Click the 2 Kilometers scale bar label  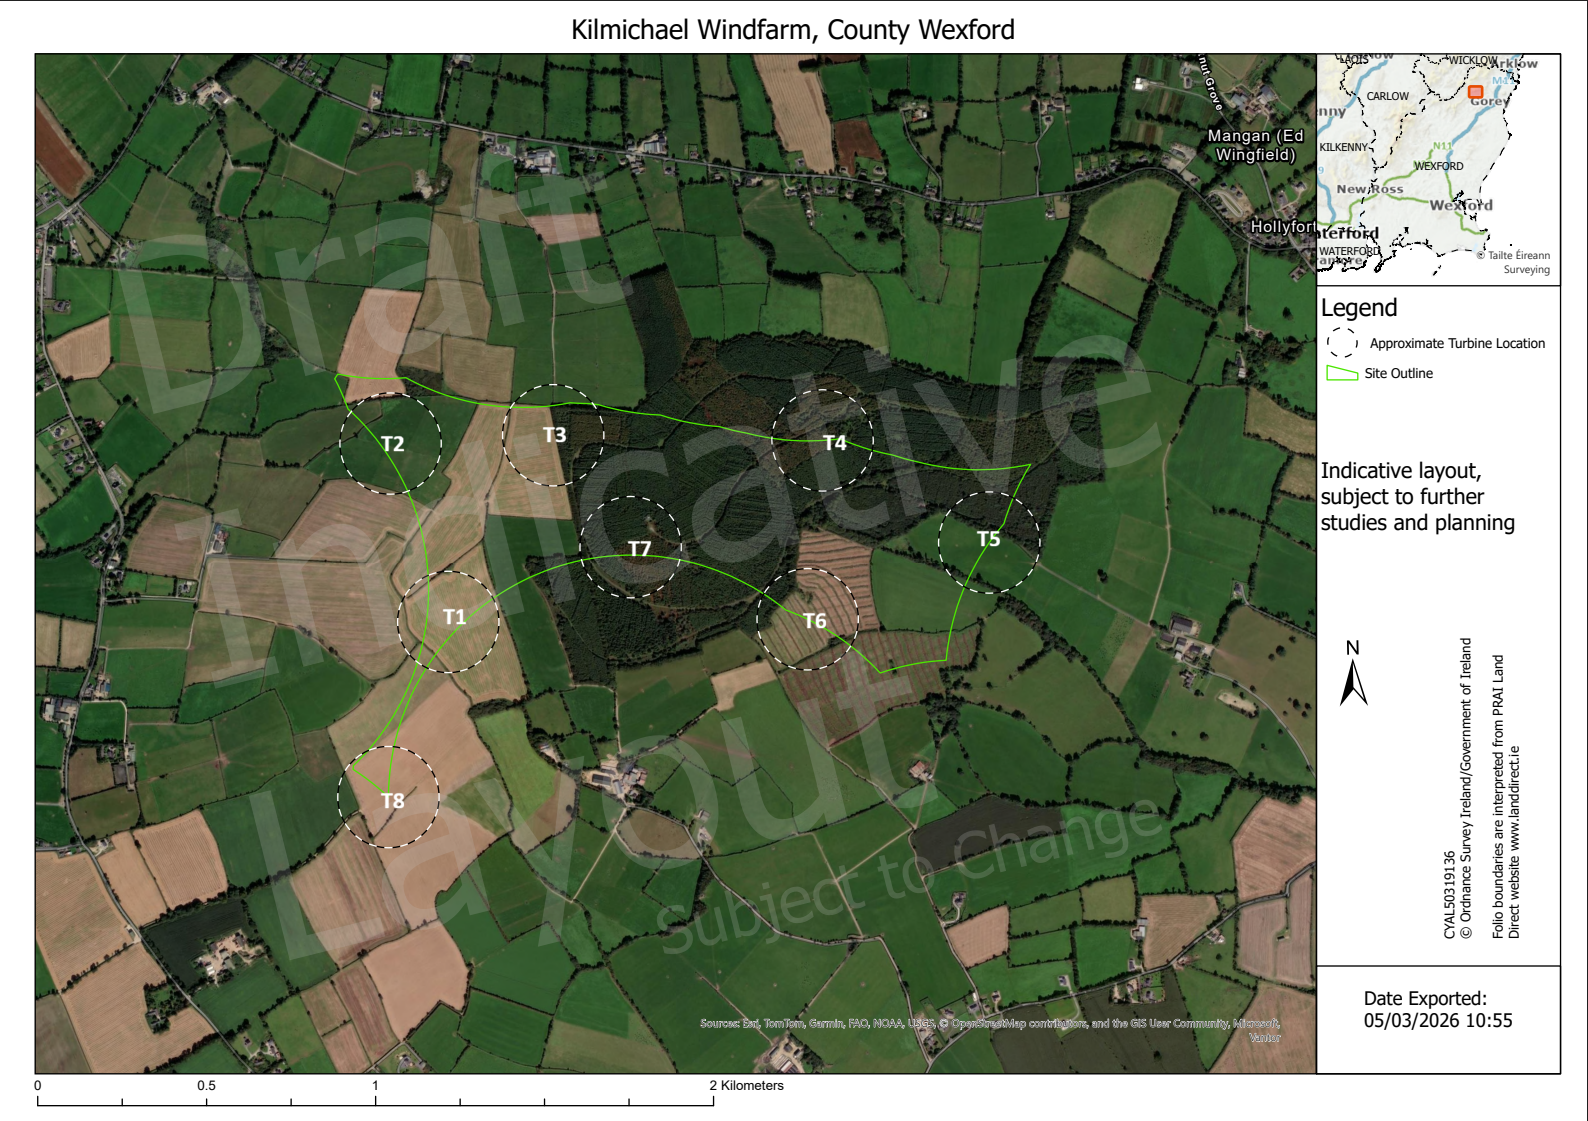[747, 1085]
